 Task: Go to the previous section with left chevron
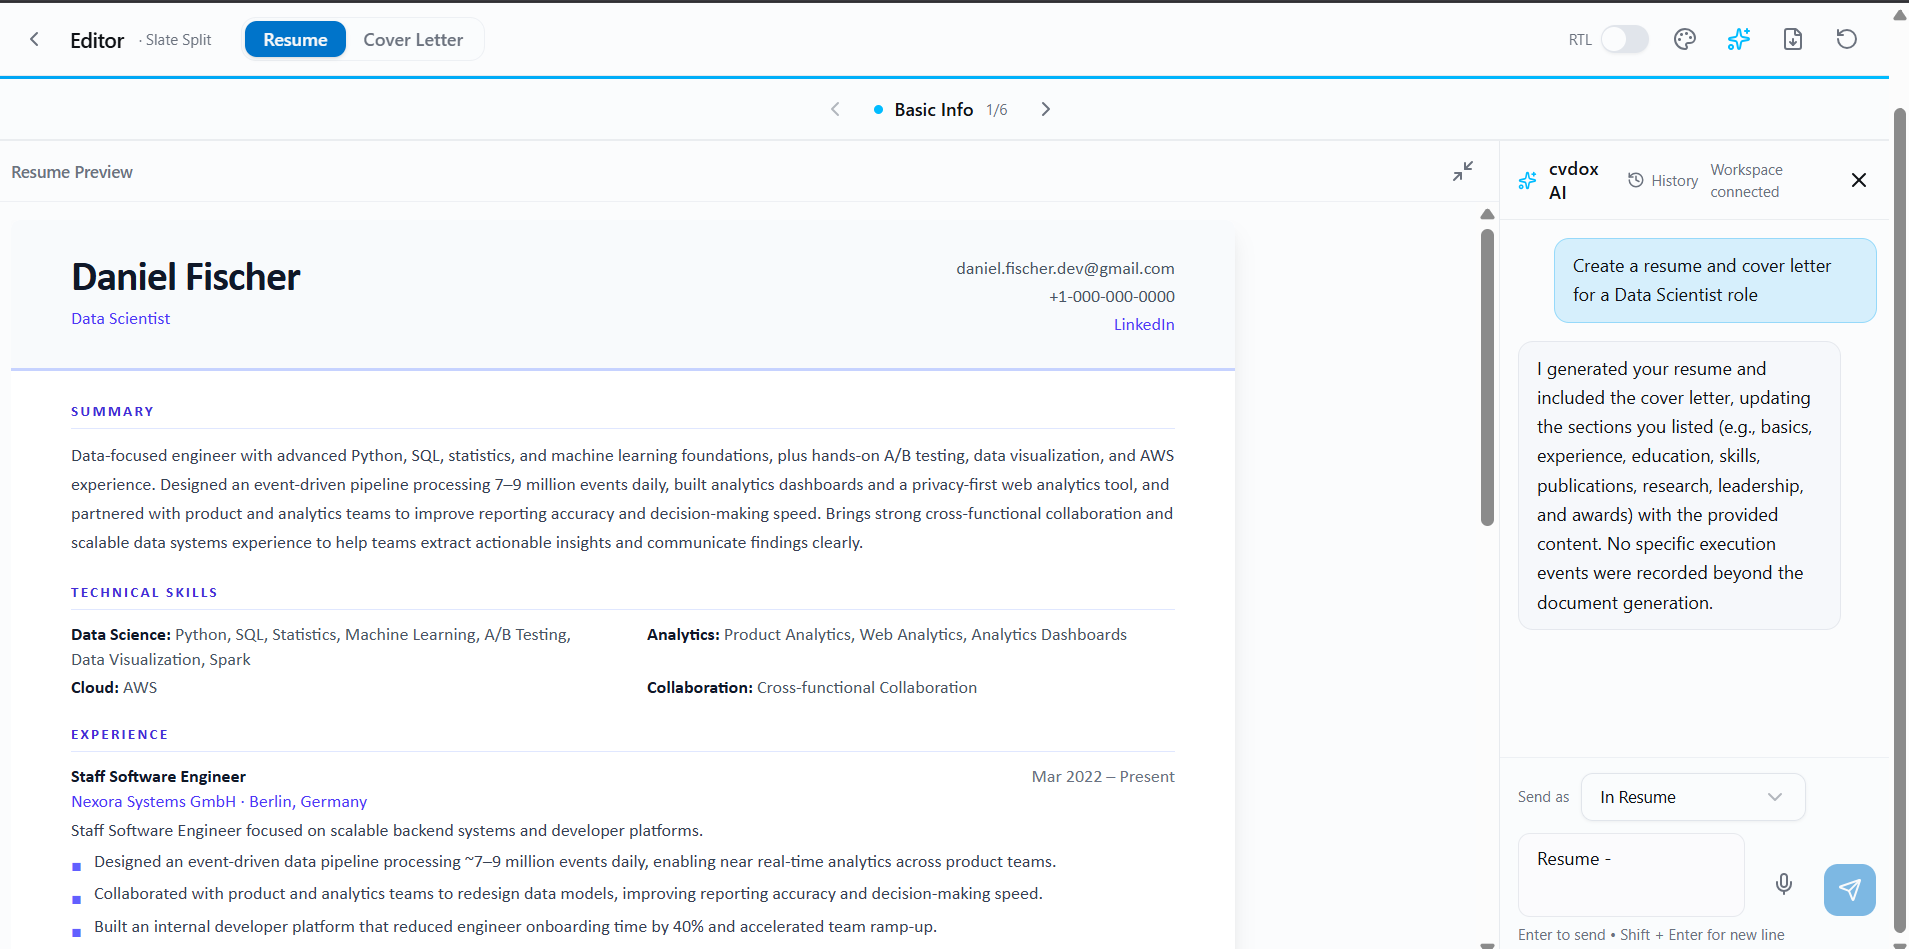(x=835, y=109)
